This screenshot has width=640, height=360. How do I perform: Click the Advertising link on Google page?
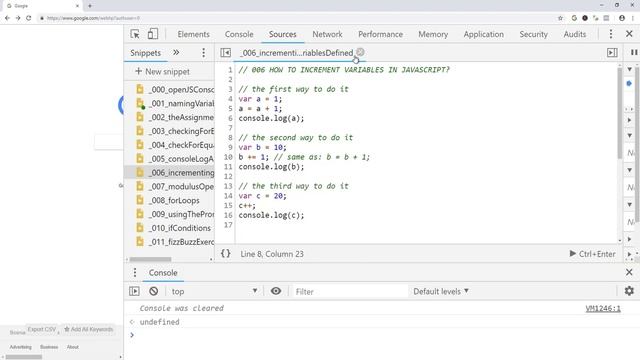click(x=20, y=347)
